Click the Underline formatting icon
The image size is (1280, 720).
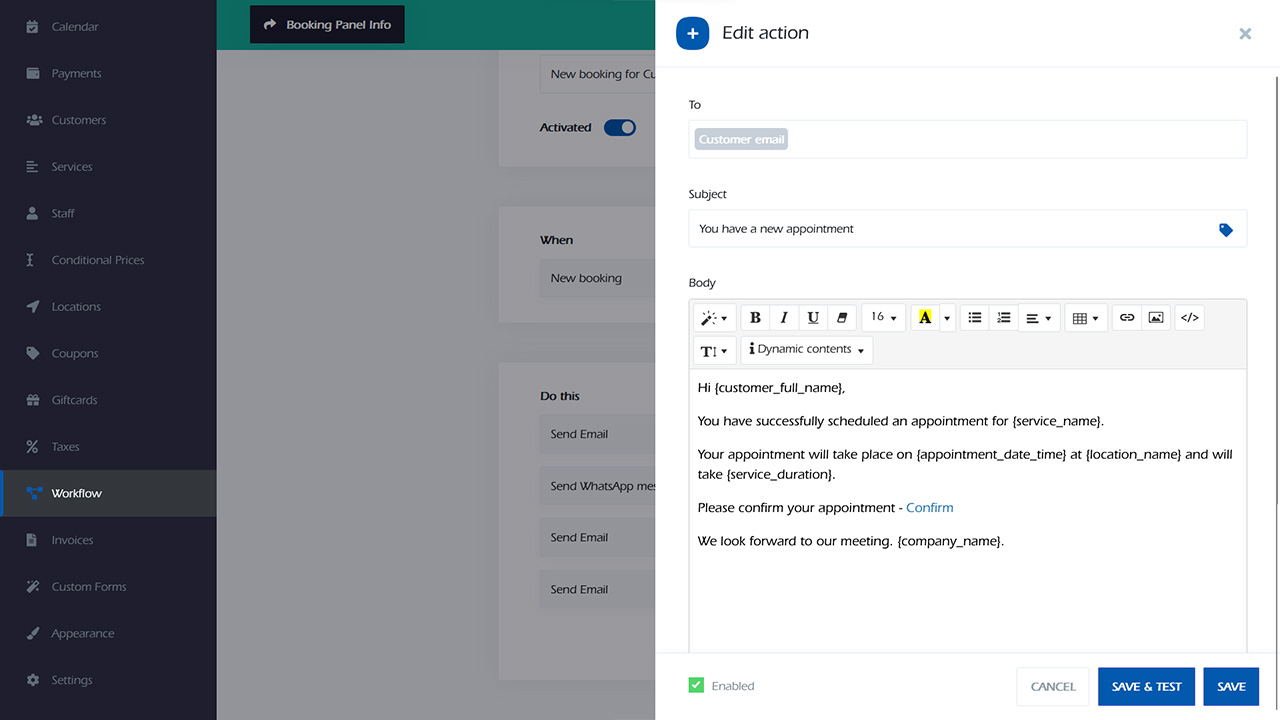pyautogui.click(x=813, y=318)
